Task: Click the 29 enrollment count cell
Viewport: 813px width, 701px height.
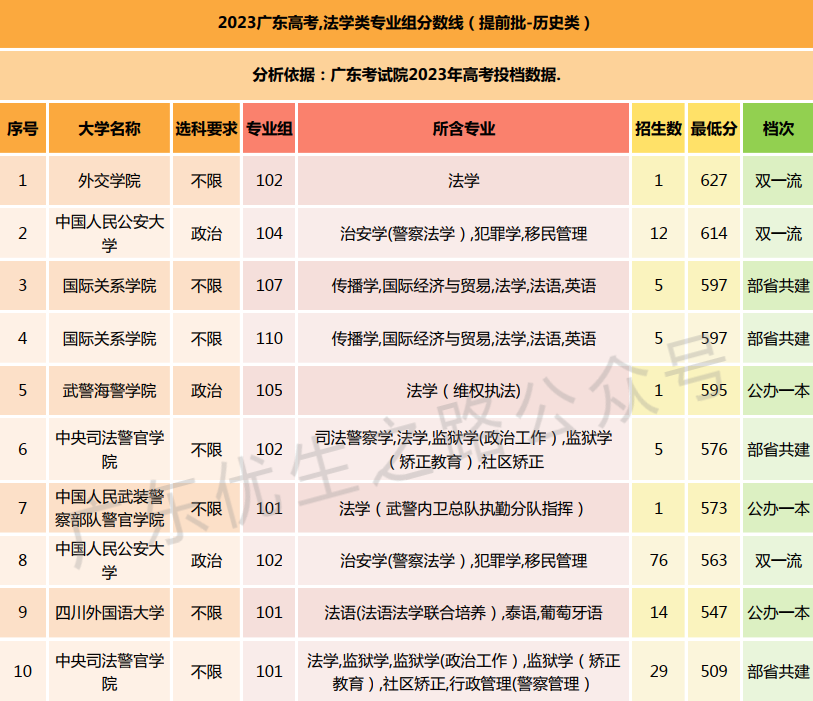Action: tap(658, 671)
